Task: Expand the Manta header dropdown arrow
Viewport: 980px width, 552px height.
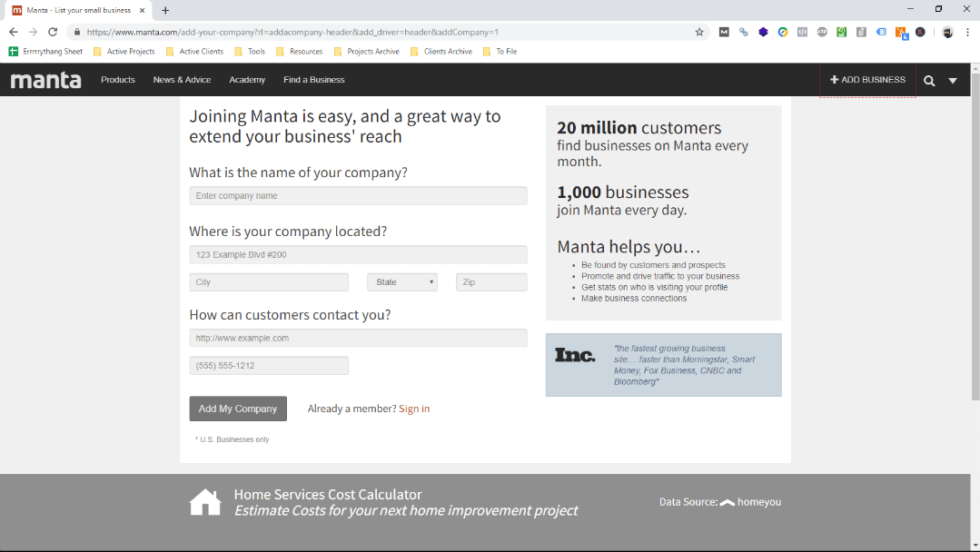Action: pyautogui.click(x=952, y=81)
